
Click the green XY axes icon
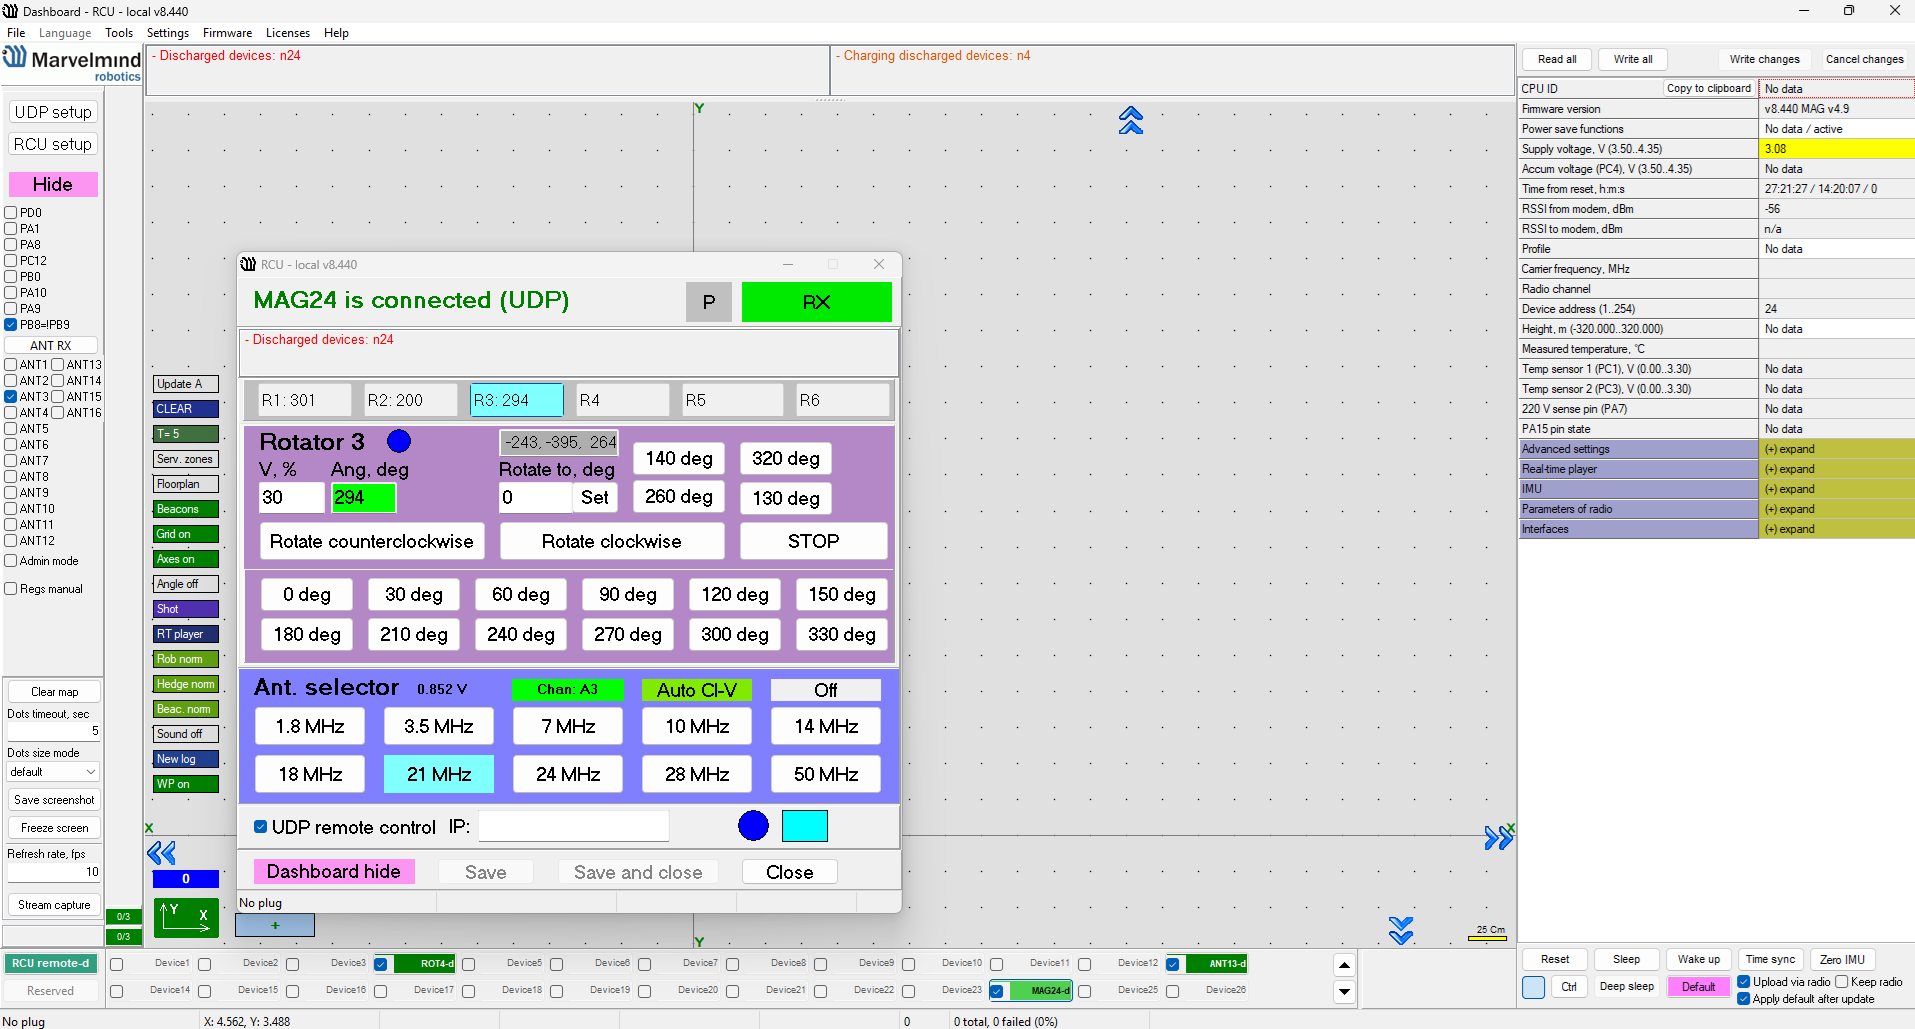pyautogui.click(x=186, y=917)
